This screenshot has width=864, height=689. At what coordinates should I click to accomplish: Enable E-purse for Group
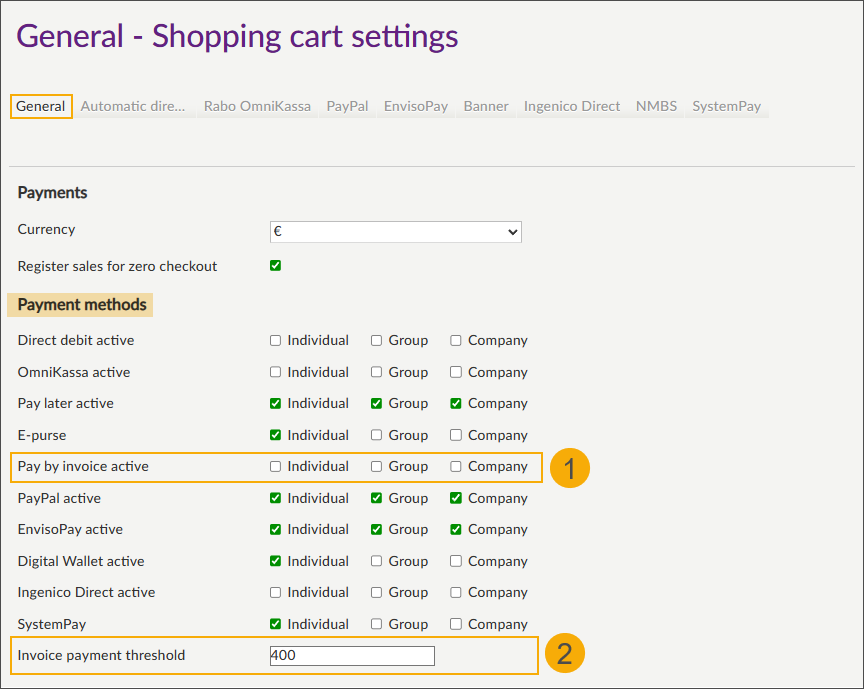tap(377, 435)
